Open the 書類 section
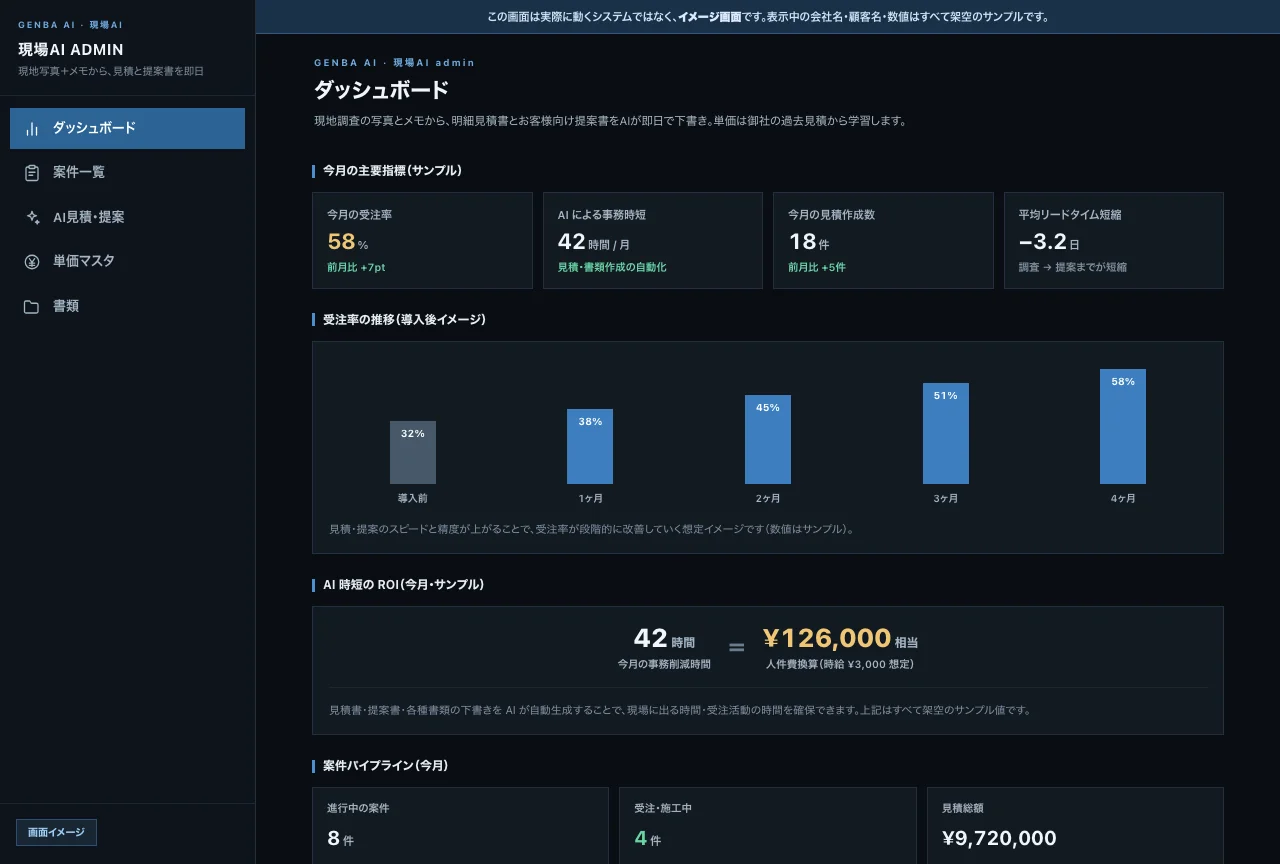The image size is (1280, 864). point(127,306)
